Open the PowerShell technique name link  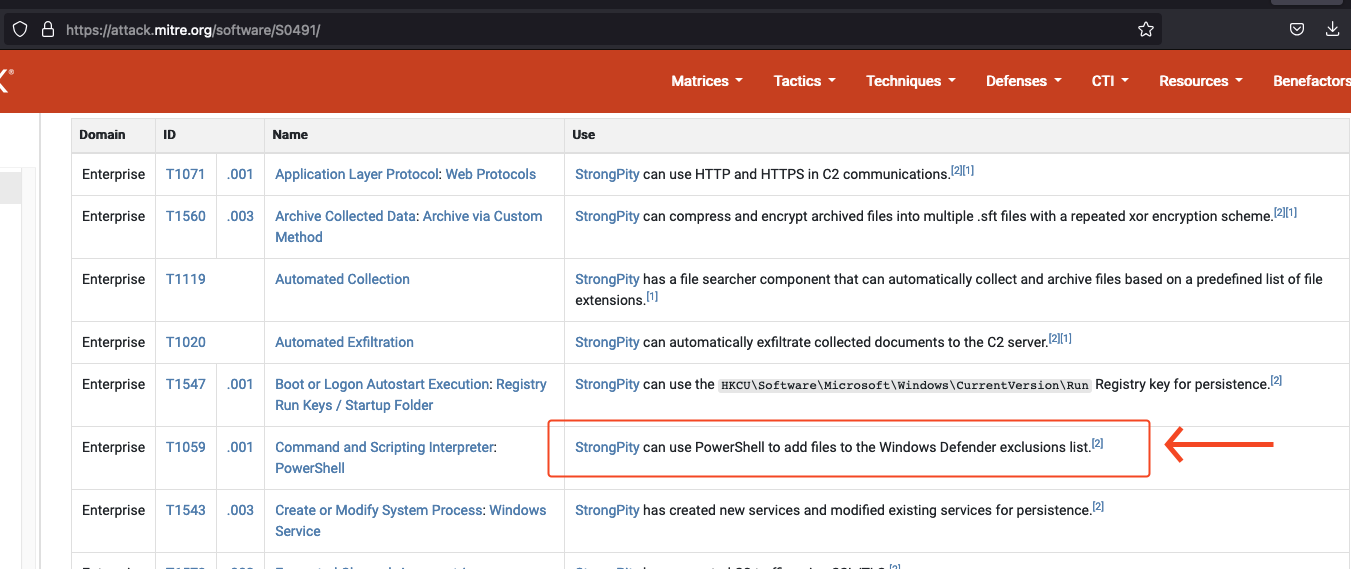coord(310,468)
